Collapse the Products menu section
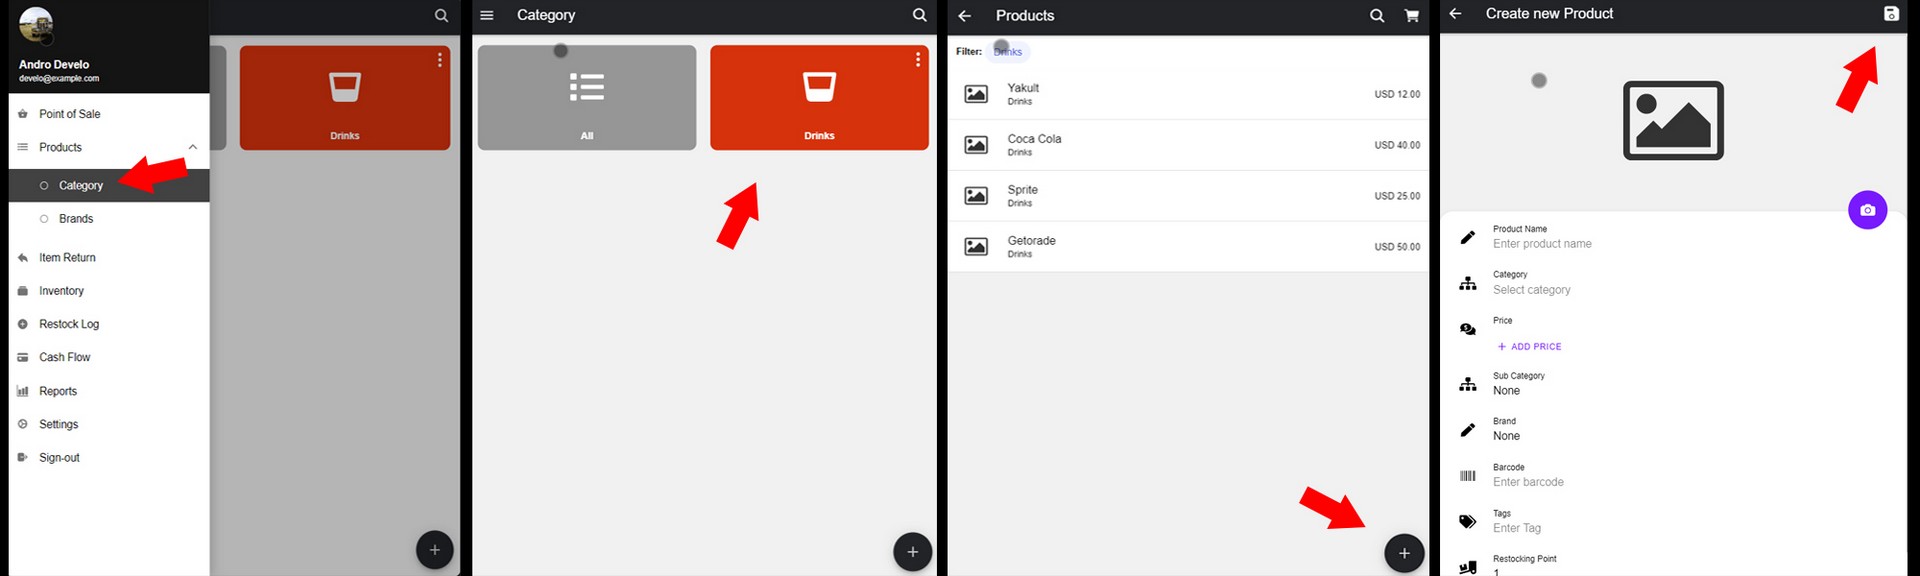Screen dimensions: 1920x576 [x=193, y=147]
